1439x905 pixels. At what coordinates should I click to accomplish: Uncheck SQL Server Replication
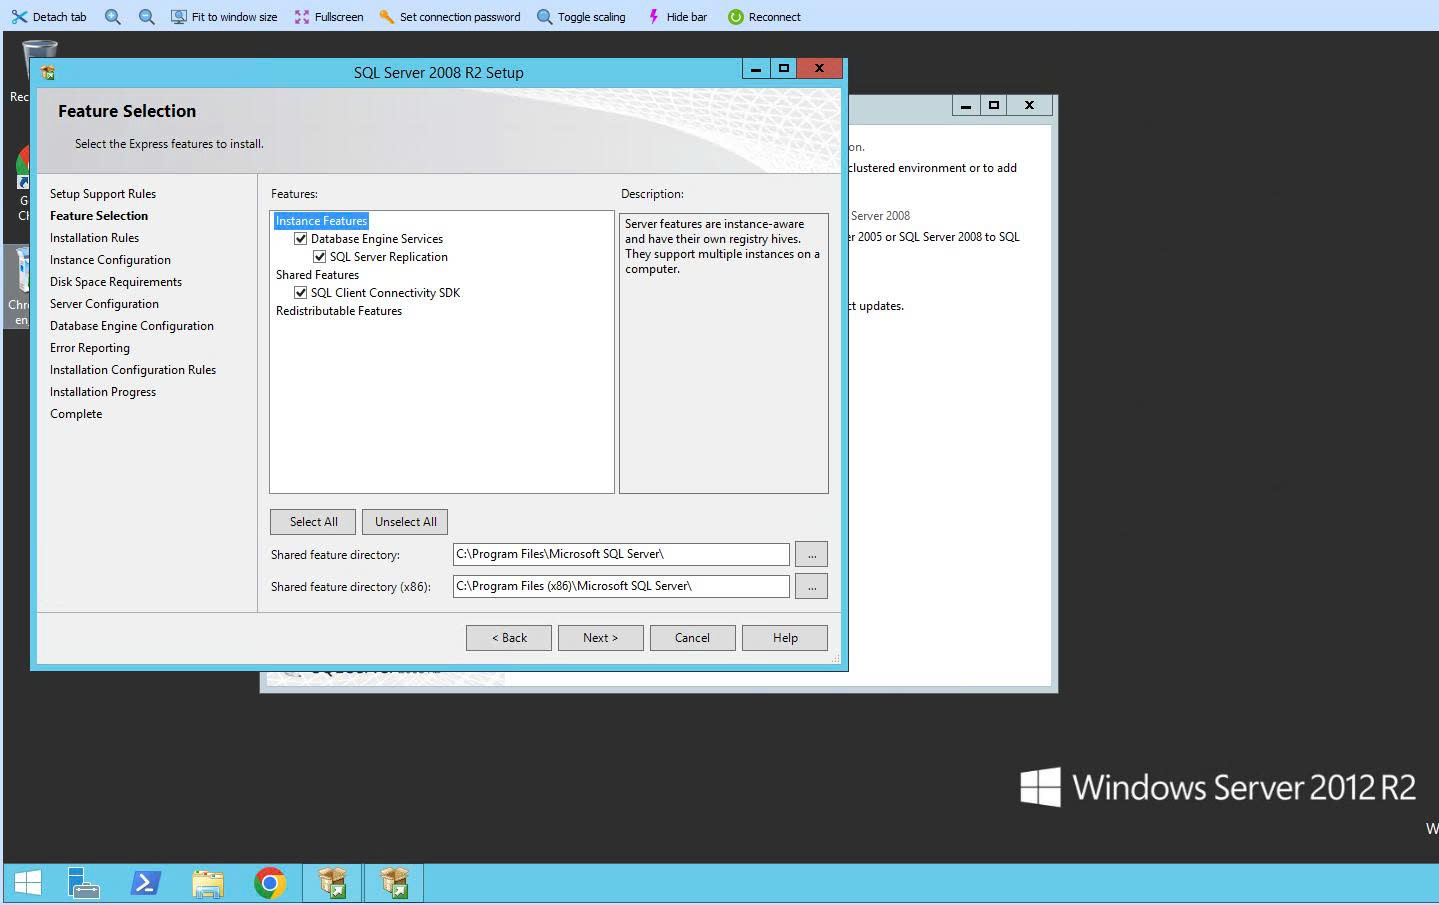point(319,257)
